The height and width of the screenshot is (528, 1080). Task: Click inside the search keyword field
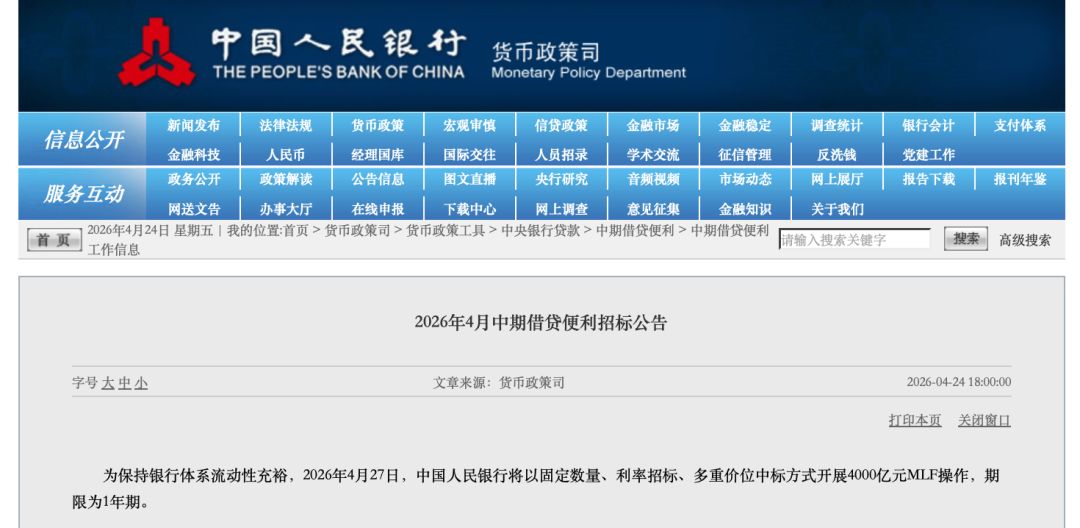click(x=855, y=240)
